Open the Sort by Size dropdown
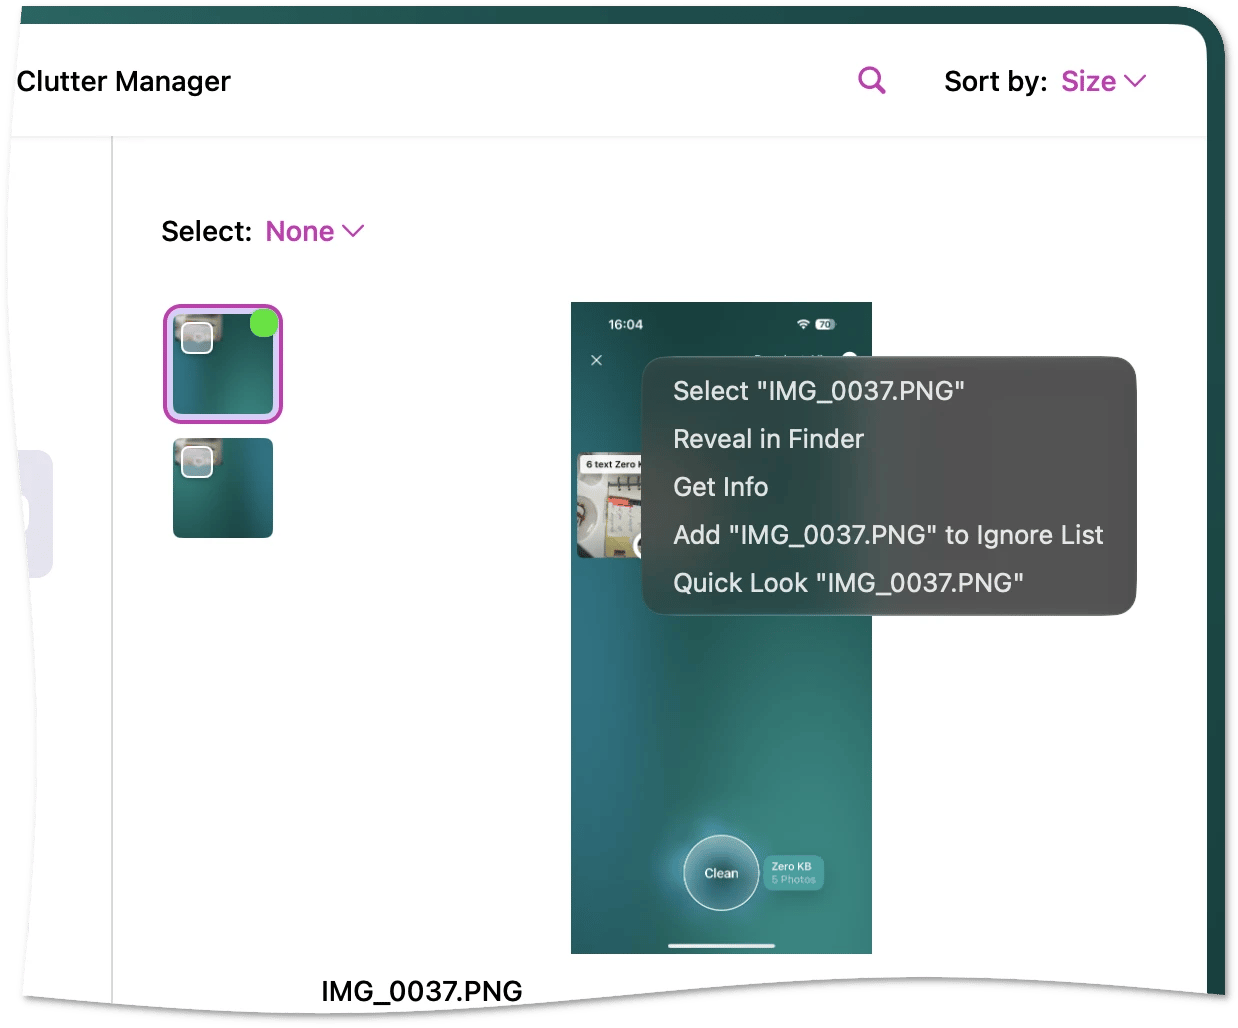Image resolution: width=1238 pixels, height=1028 pixels. point(1103,81)
